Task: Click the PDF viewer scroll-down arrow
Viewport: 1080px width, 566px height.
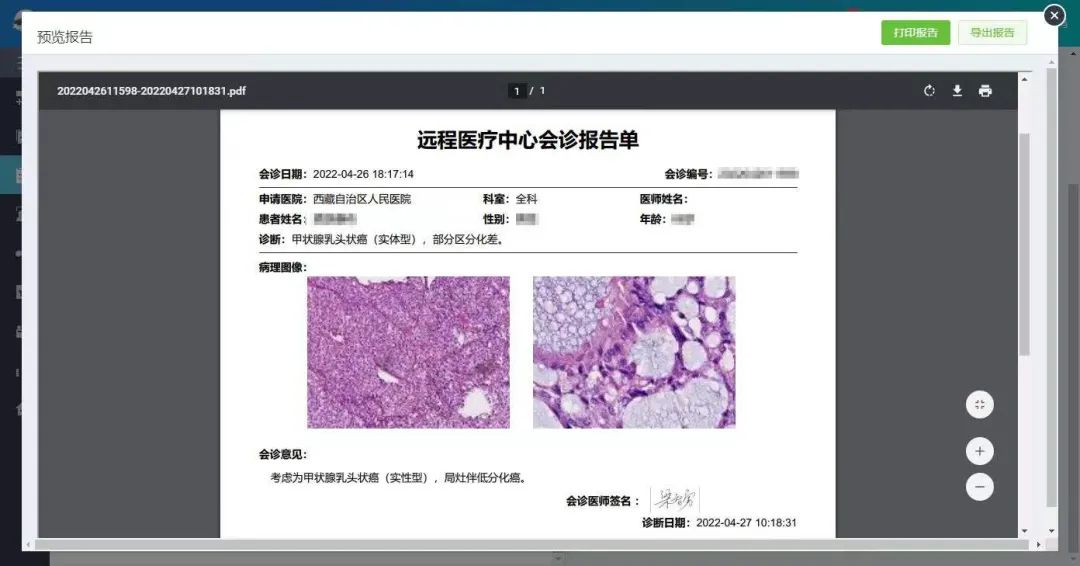Action: [1024, 531]
